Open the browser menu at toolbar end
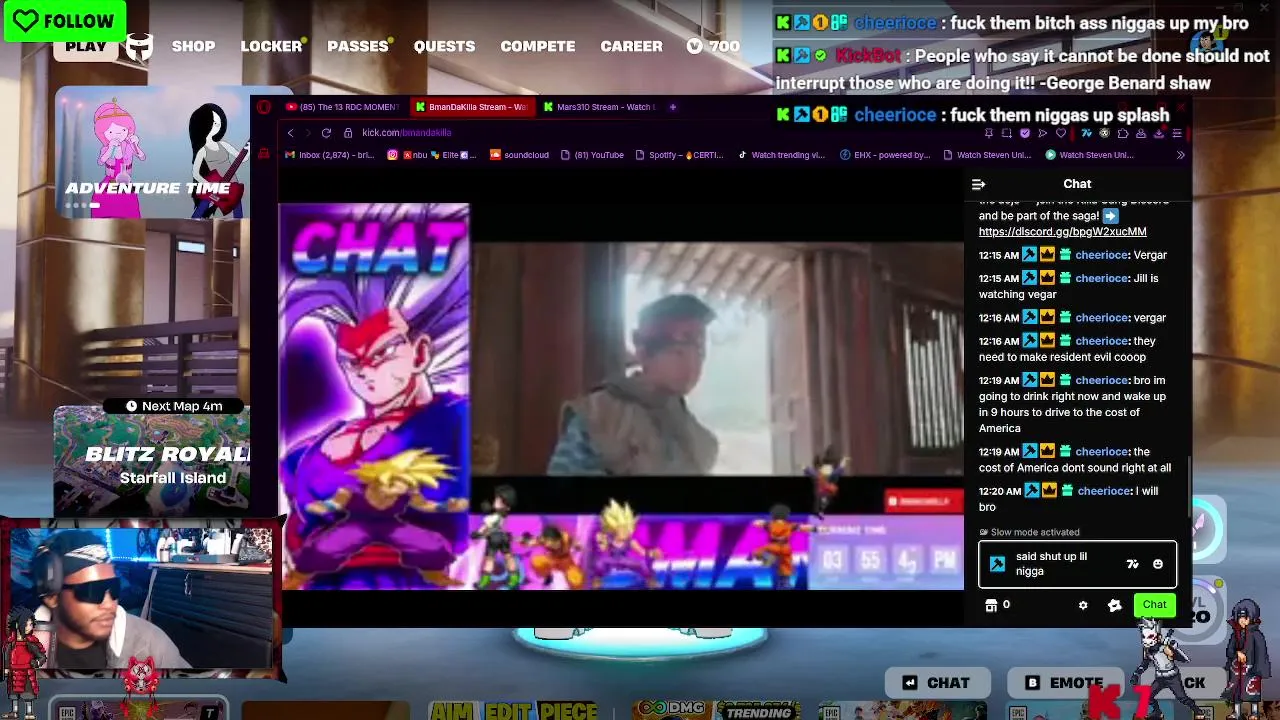Image resolution: width=1280 pixels, height=720 pixels. coord(1177,133)
